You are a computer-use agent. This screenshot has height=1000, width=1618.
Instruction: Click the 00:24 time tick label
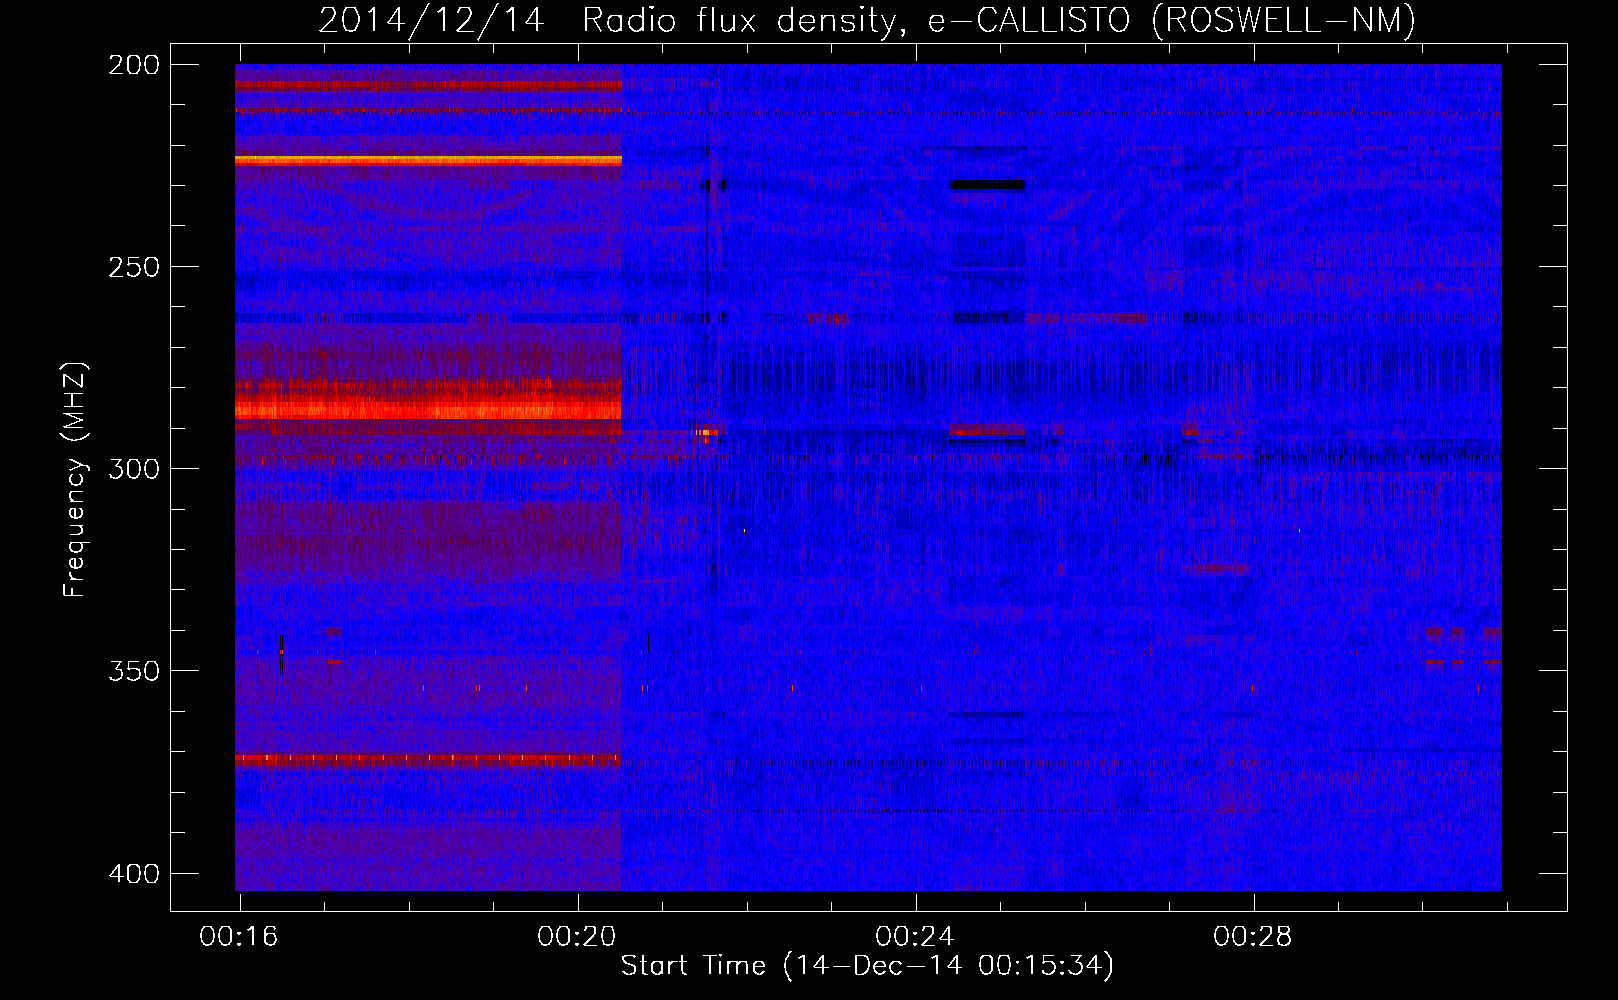tap(915, 937)
